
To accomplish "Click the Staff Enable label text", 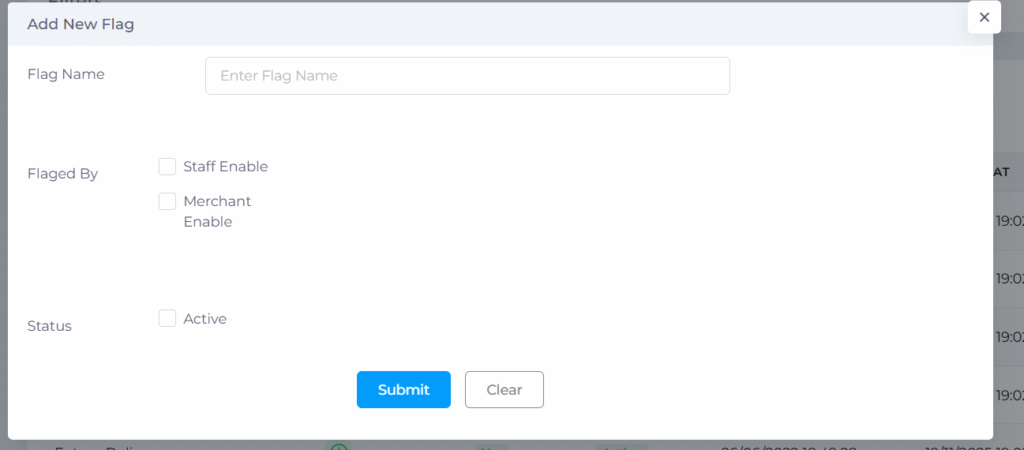I will [225, 166].
